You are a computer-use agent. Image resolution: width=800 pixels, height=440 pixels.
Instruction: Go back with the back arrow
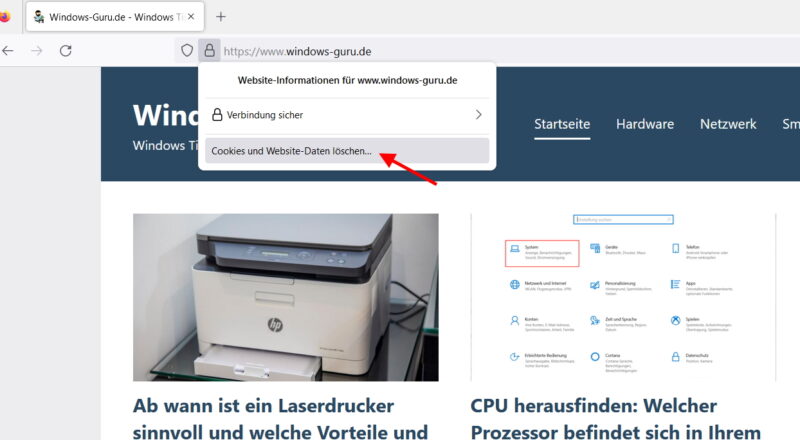(8, 51)
